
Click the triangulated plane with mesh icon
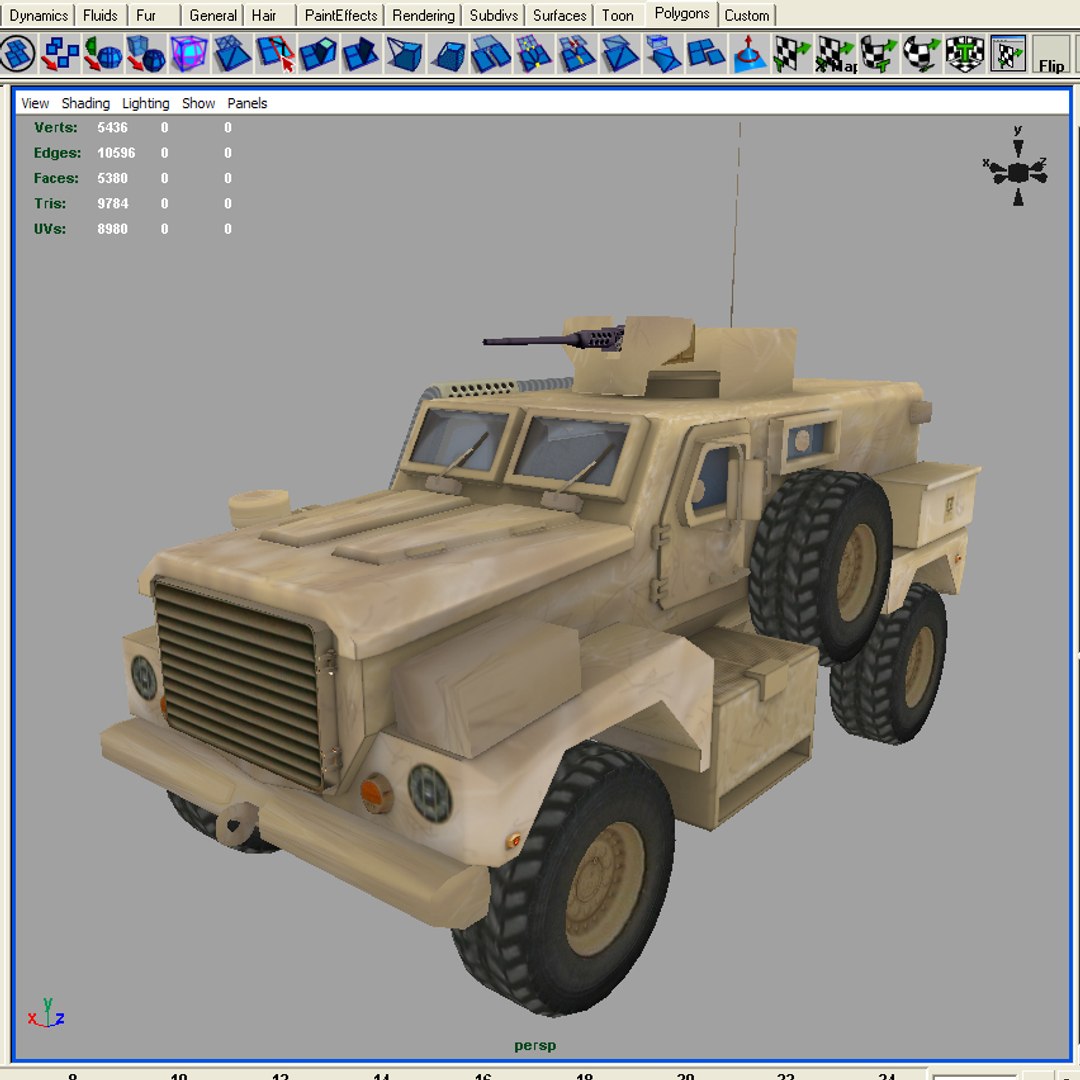[232, 54]
